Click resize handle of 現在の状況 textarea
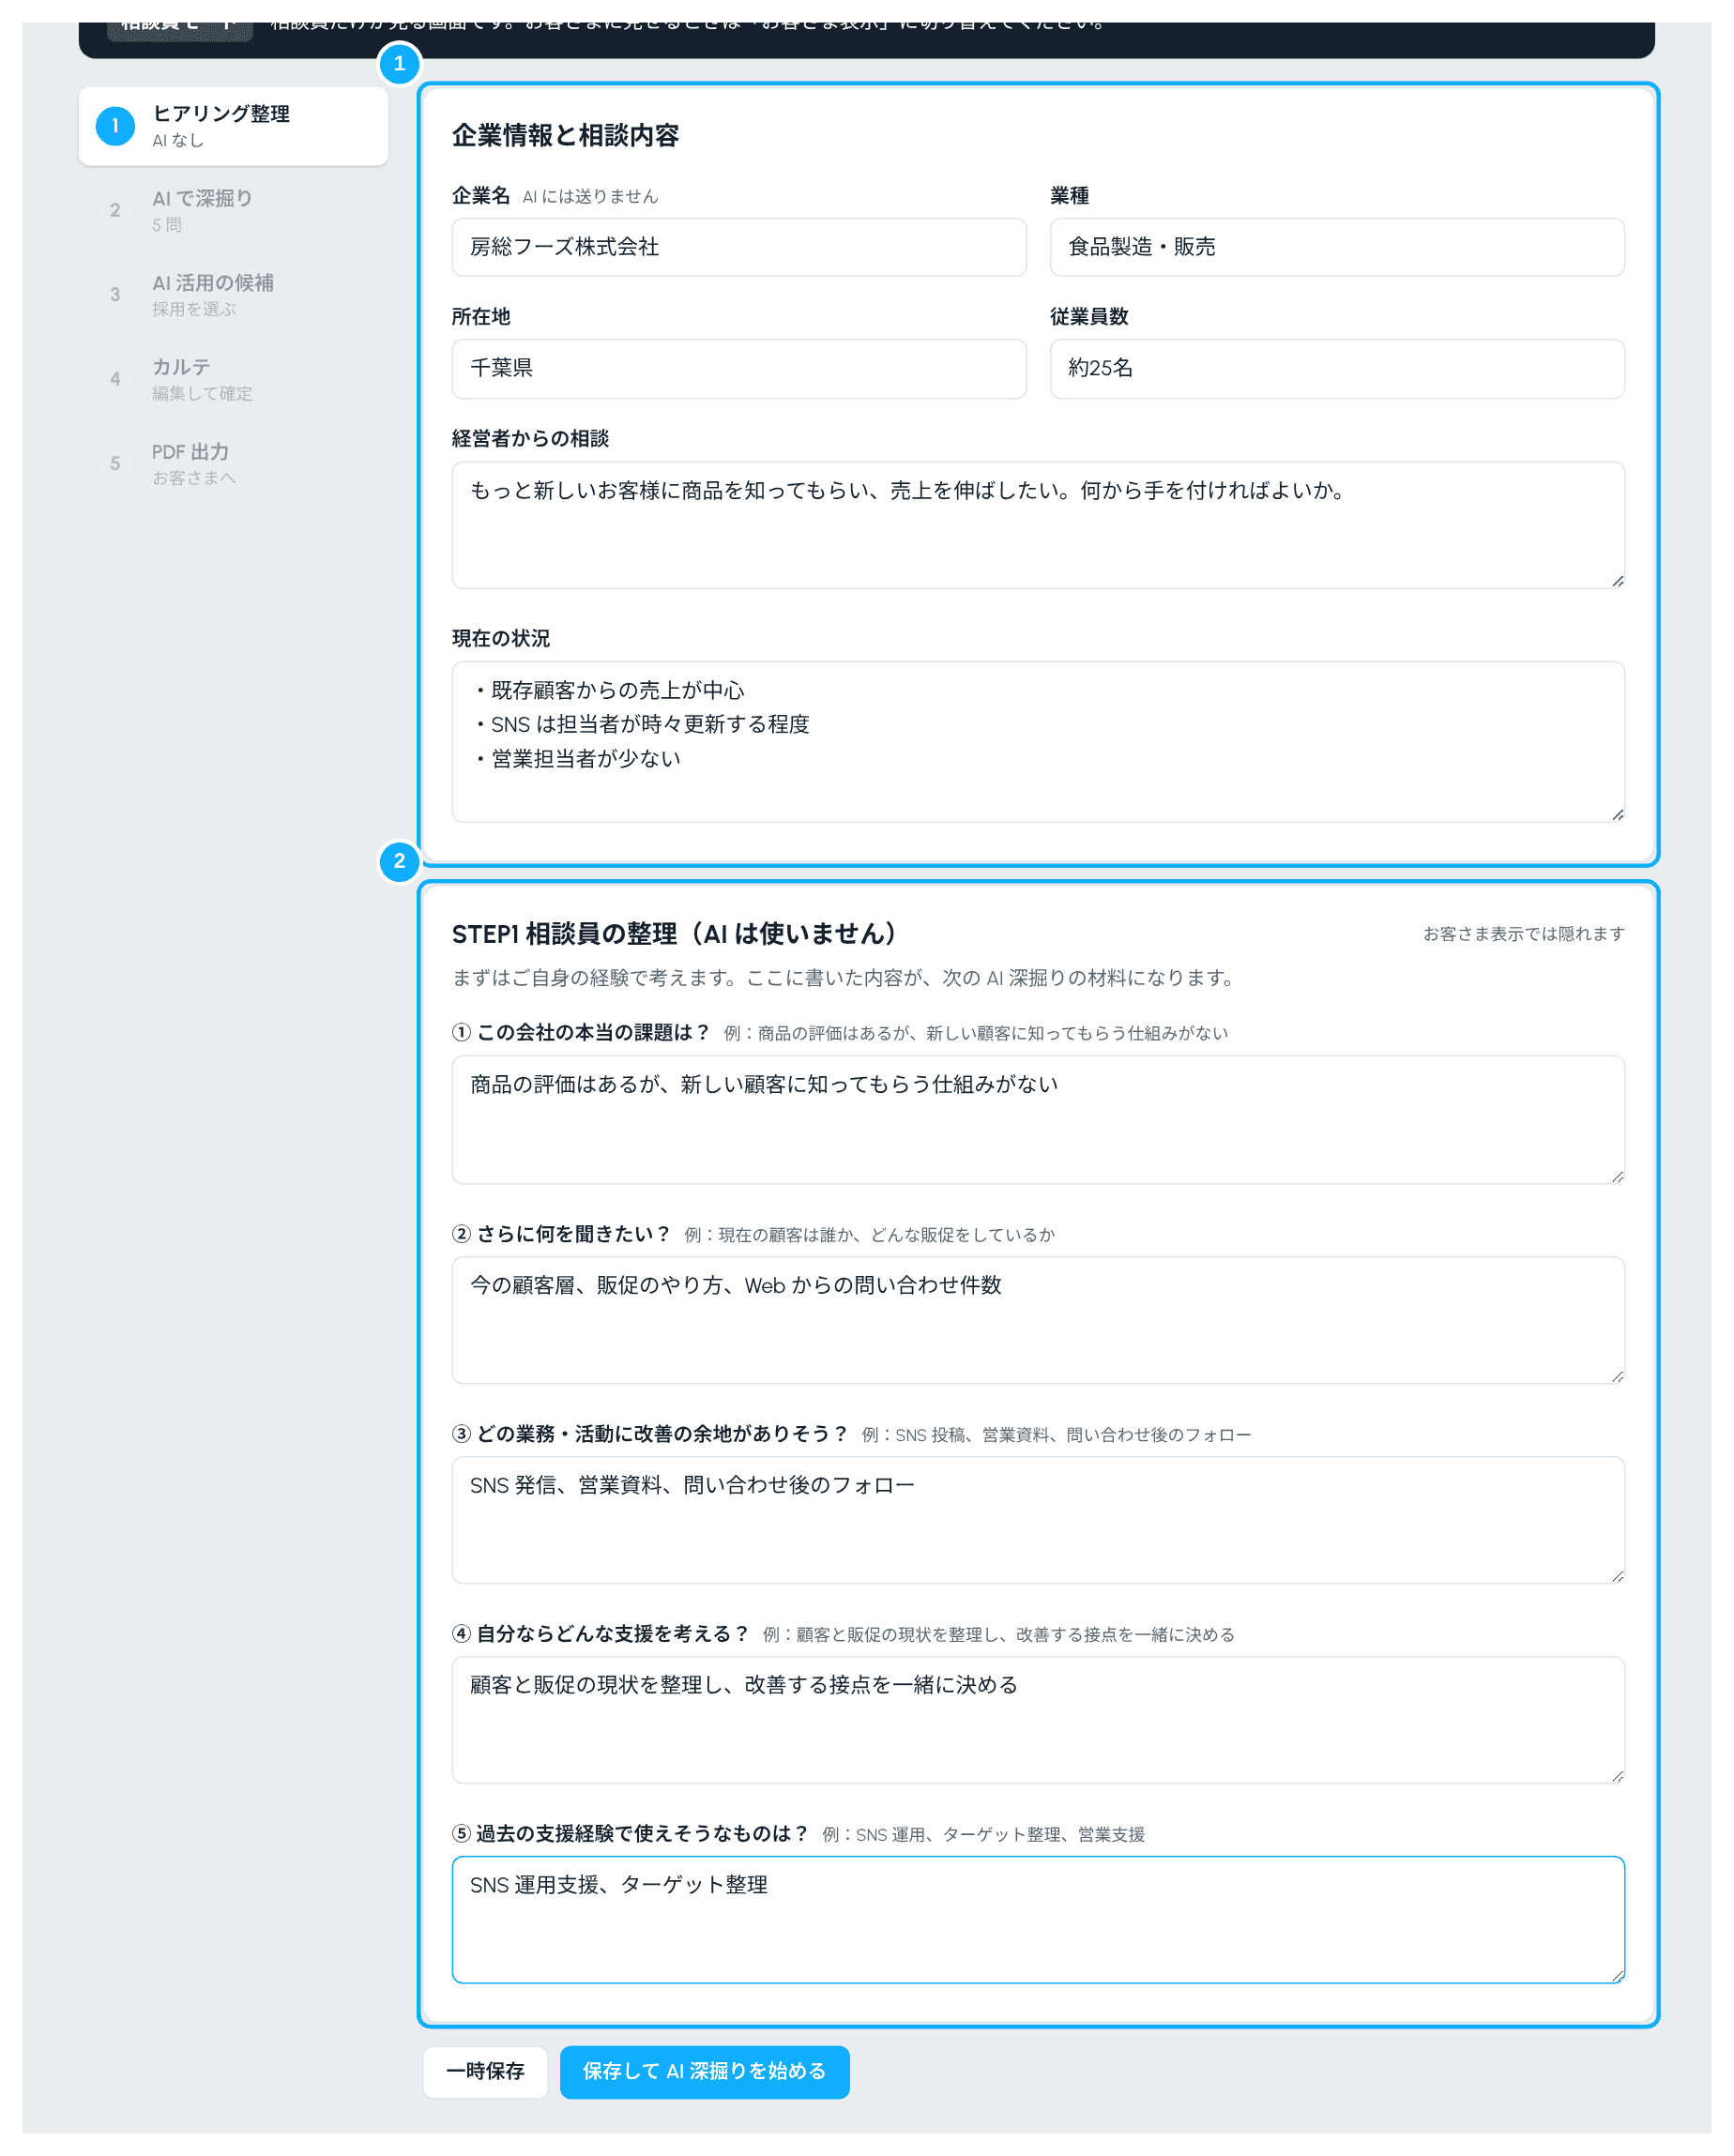The height and width of the screenshot is (2156, 1734). coord(1617,815)
